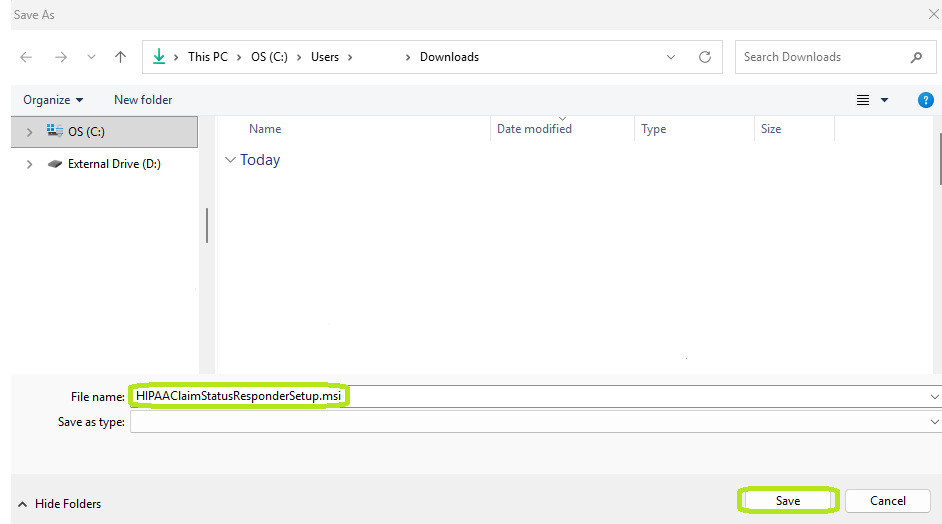Create a New folder
The image size is (942, 524).
[x=143, y=100]
